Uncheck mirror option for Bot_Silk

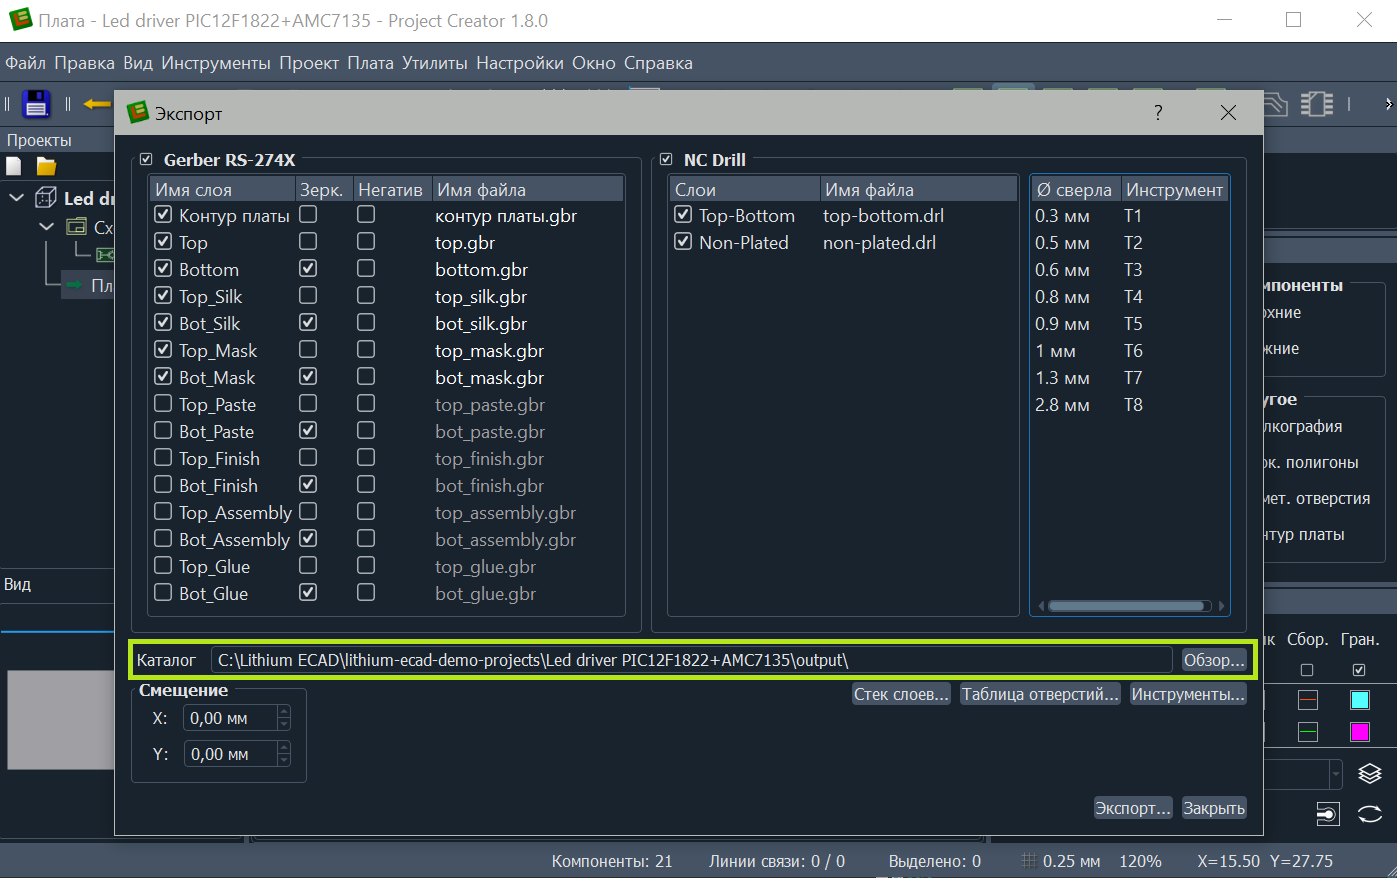tap(308, 323)
